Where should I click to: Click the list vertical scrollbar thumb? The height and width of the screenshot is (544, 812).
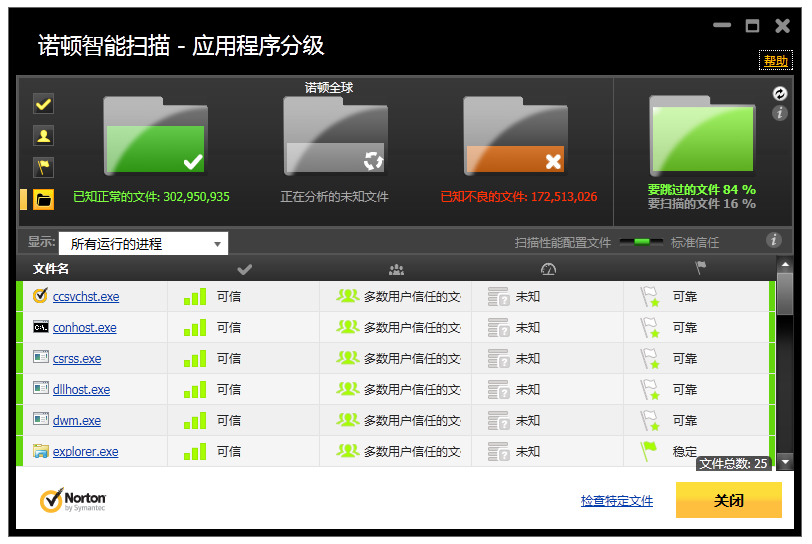[x=785, y=294]
